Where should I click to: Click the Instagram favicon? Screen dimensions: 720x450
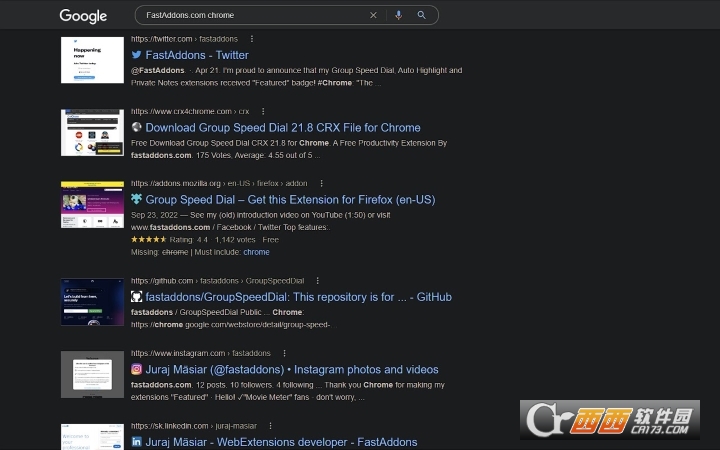coord(136,369)
